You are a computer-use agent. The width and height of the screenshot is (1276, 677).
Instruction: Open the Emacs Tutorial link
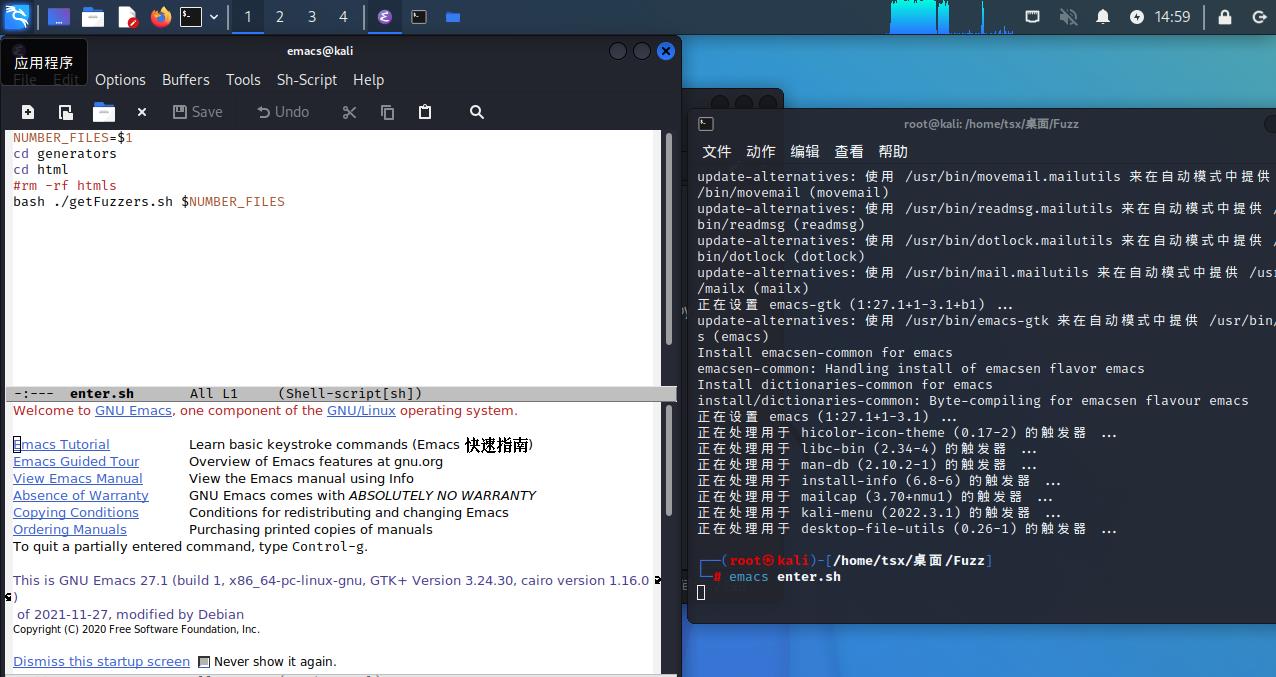61,444
